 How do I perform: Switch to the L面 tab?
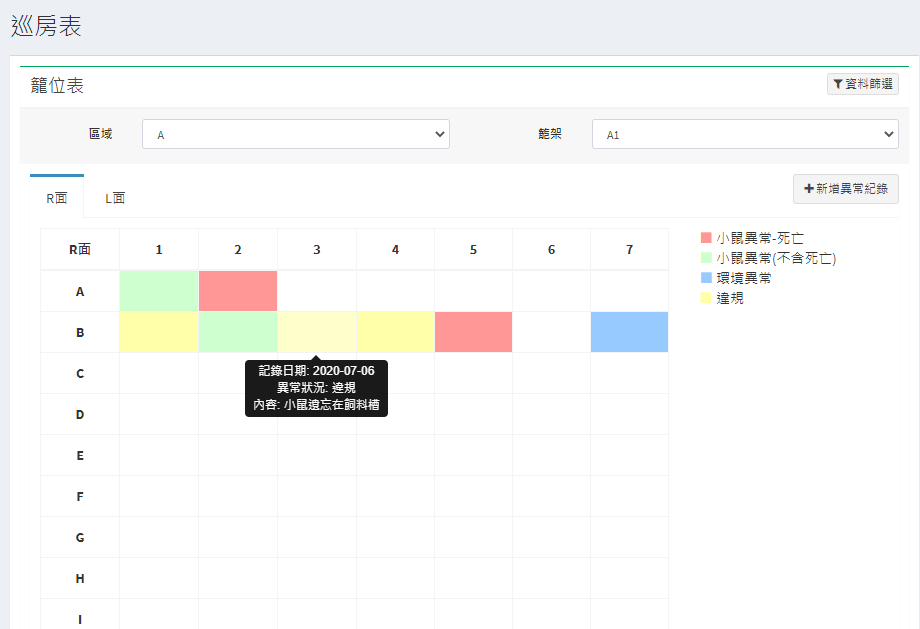tap(115, 198)
